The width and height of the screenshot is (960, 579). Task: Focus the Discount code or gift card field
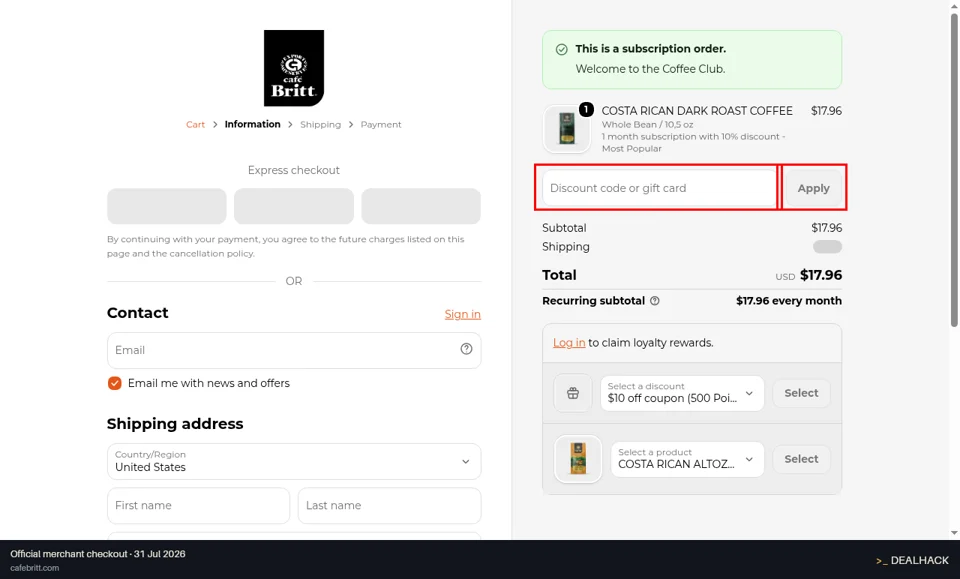click(659, 188)
